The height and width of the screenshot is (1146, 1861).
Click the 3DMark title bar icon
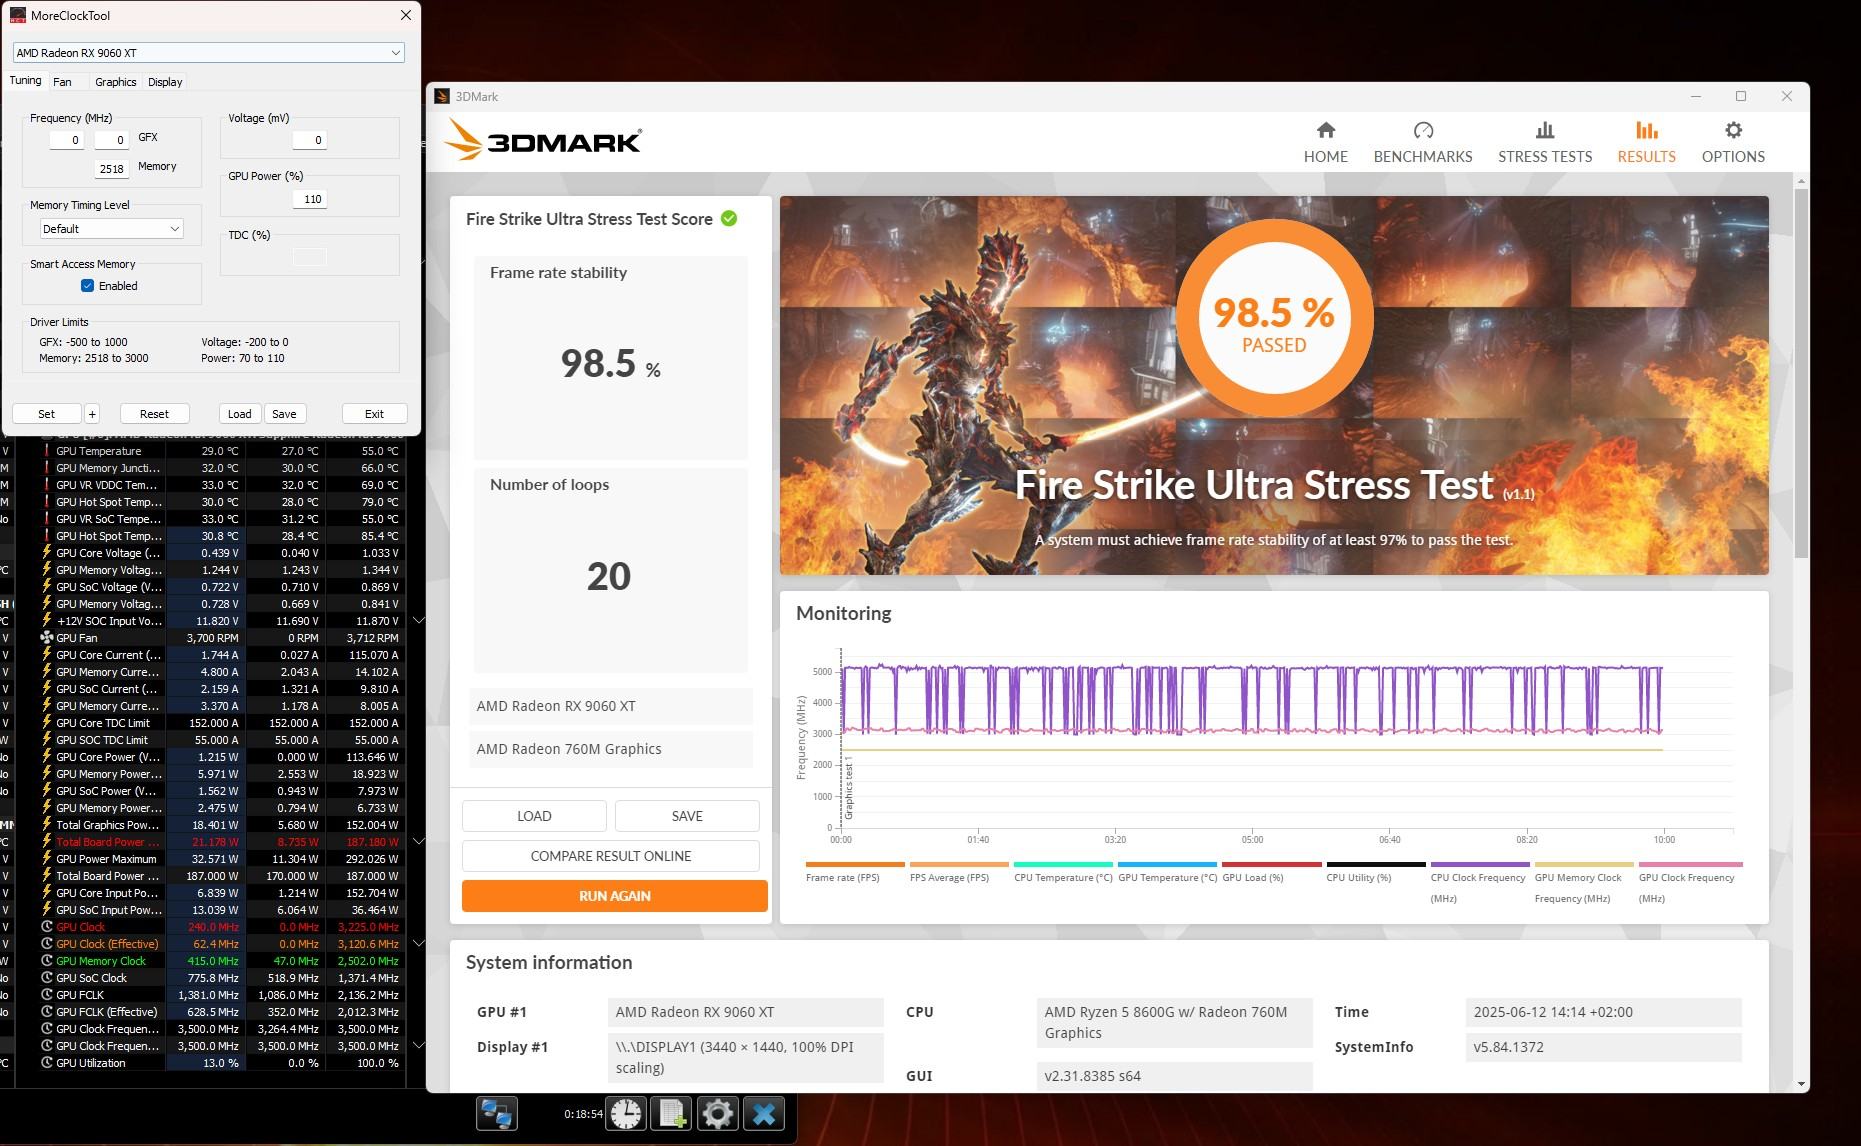442,96
